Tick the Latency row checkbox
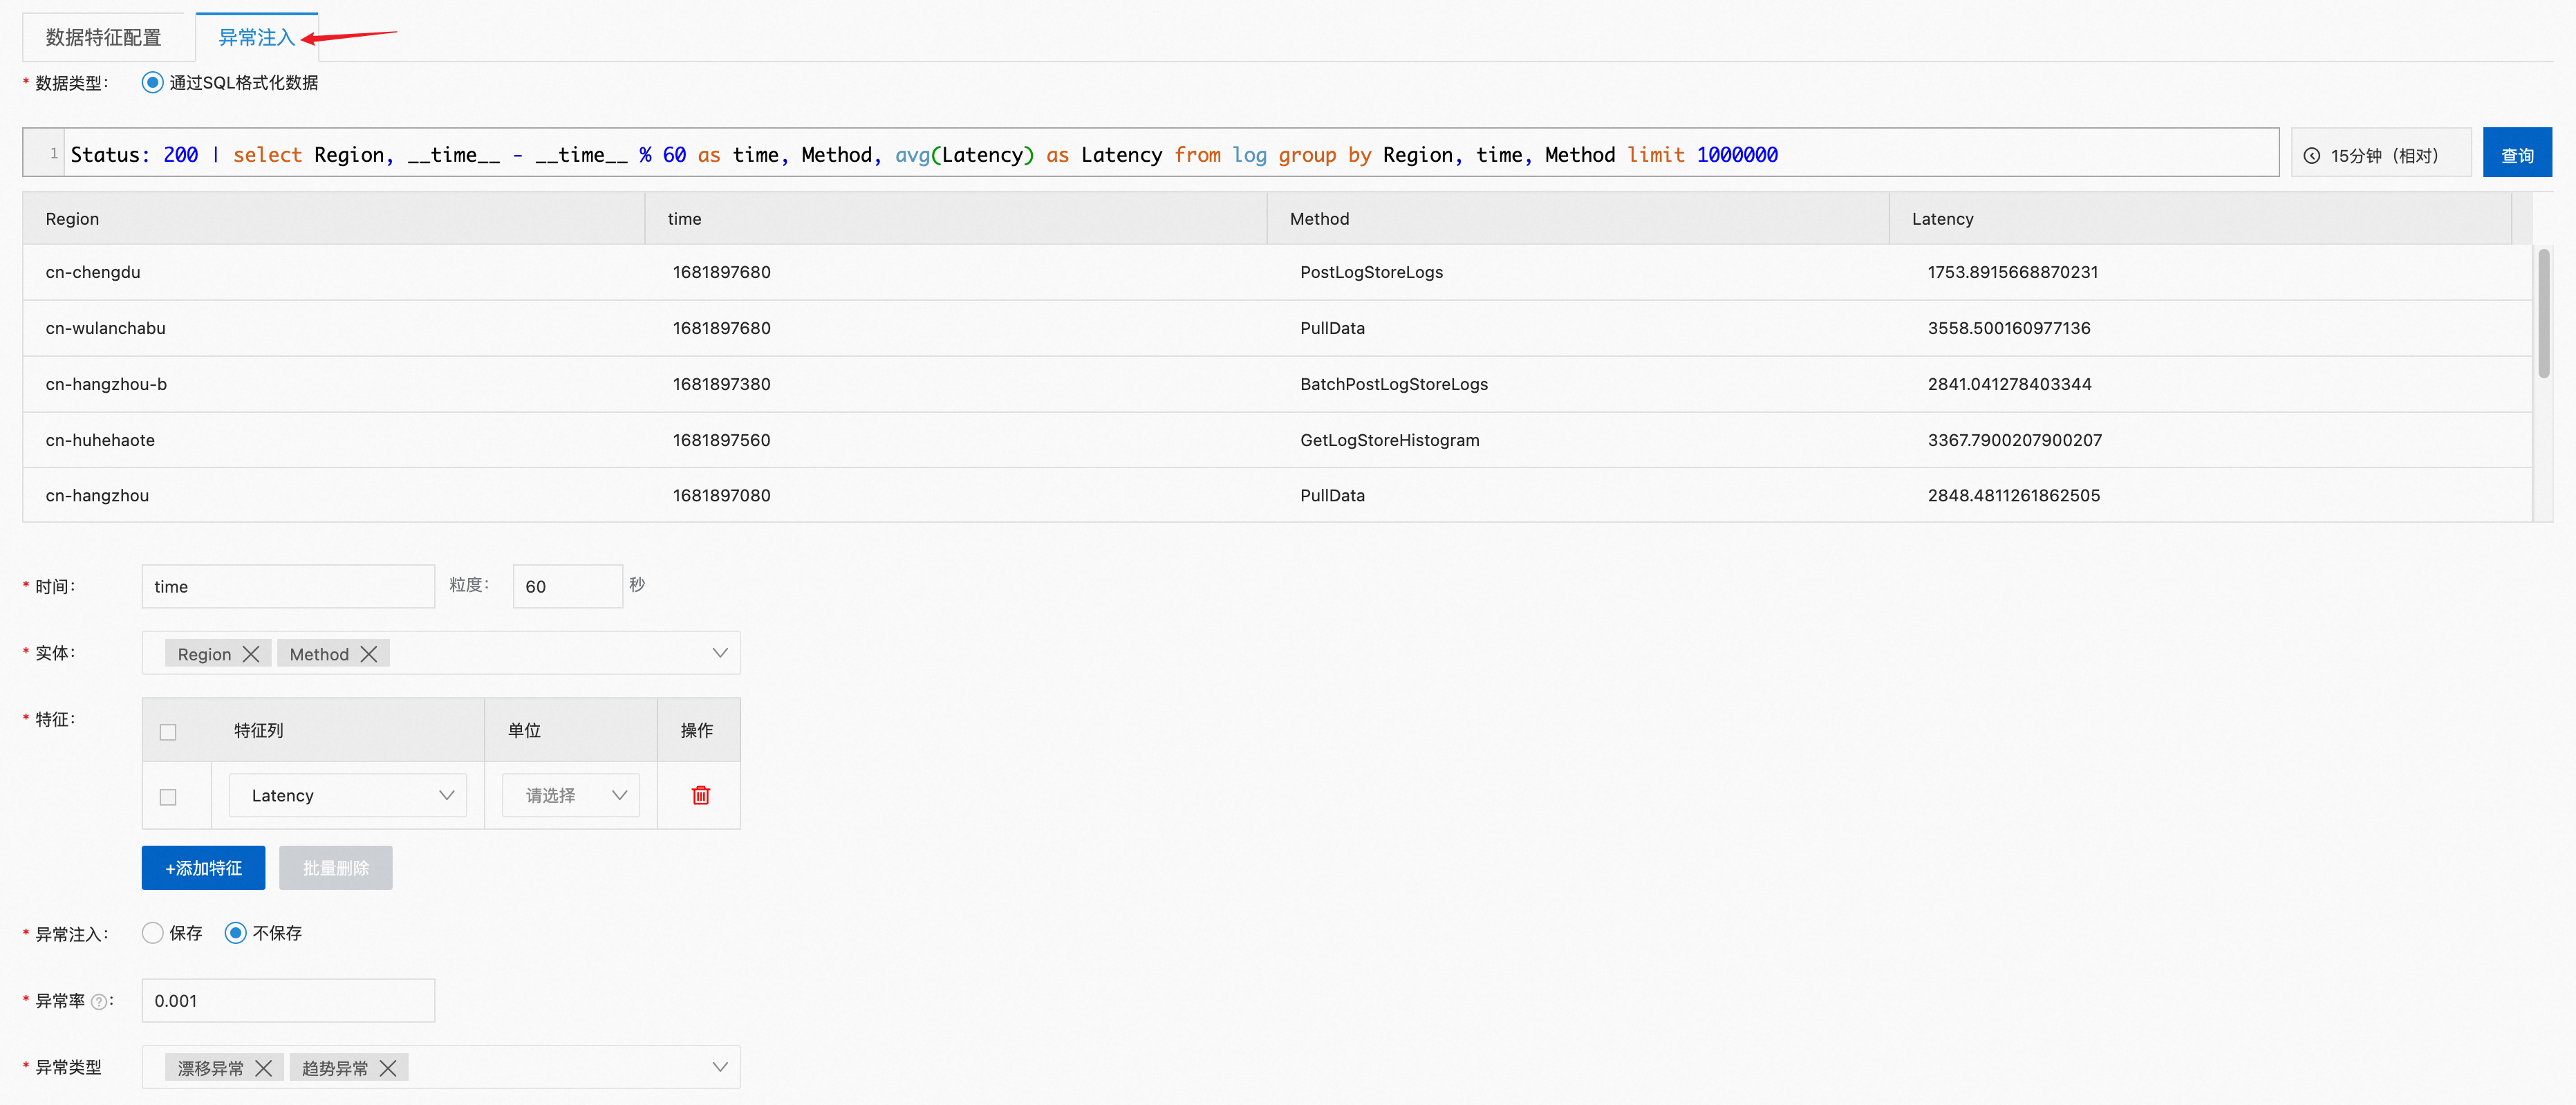 pos(168,797)
